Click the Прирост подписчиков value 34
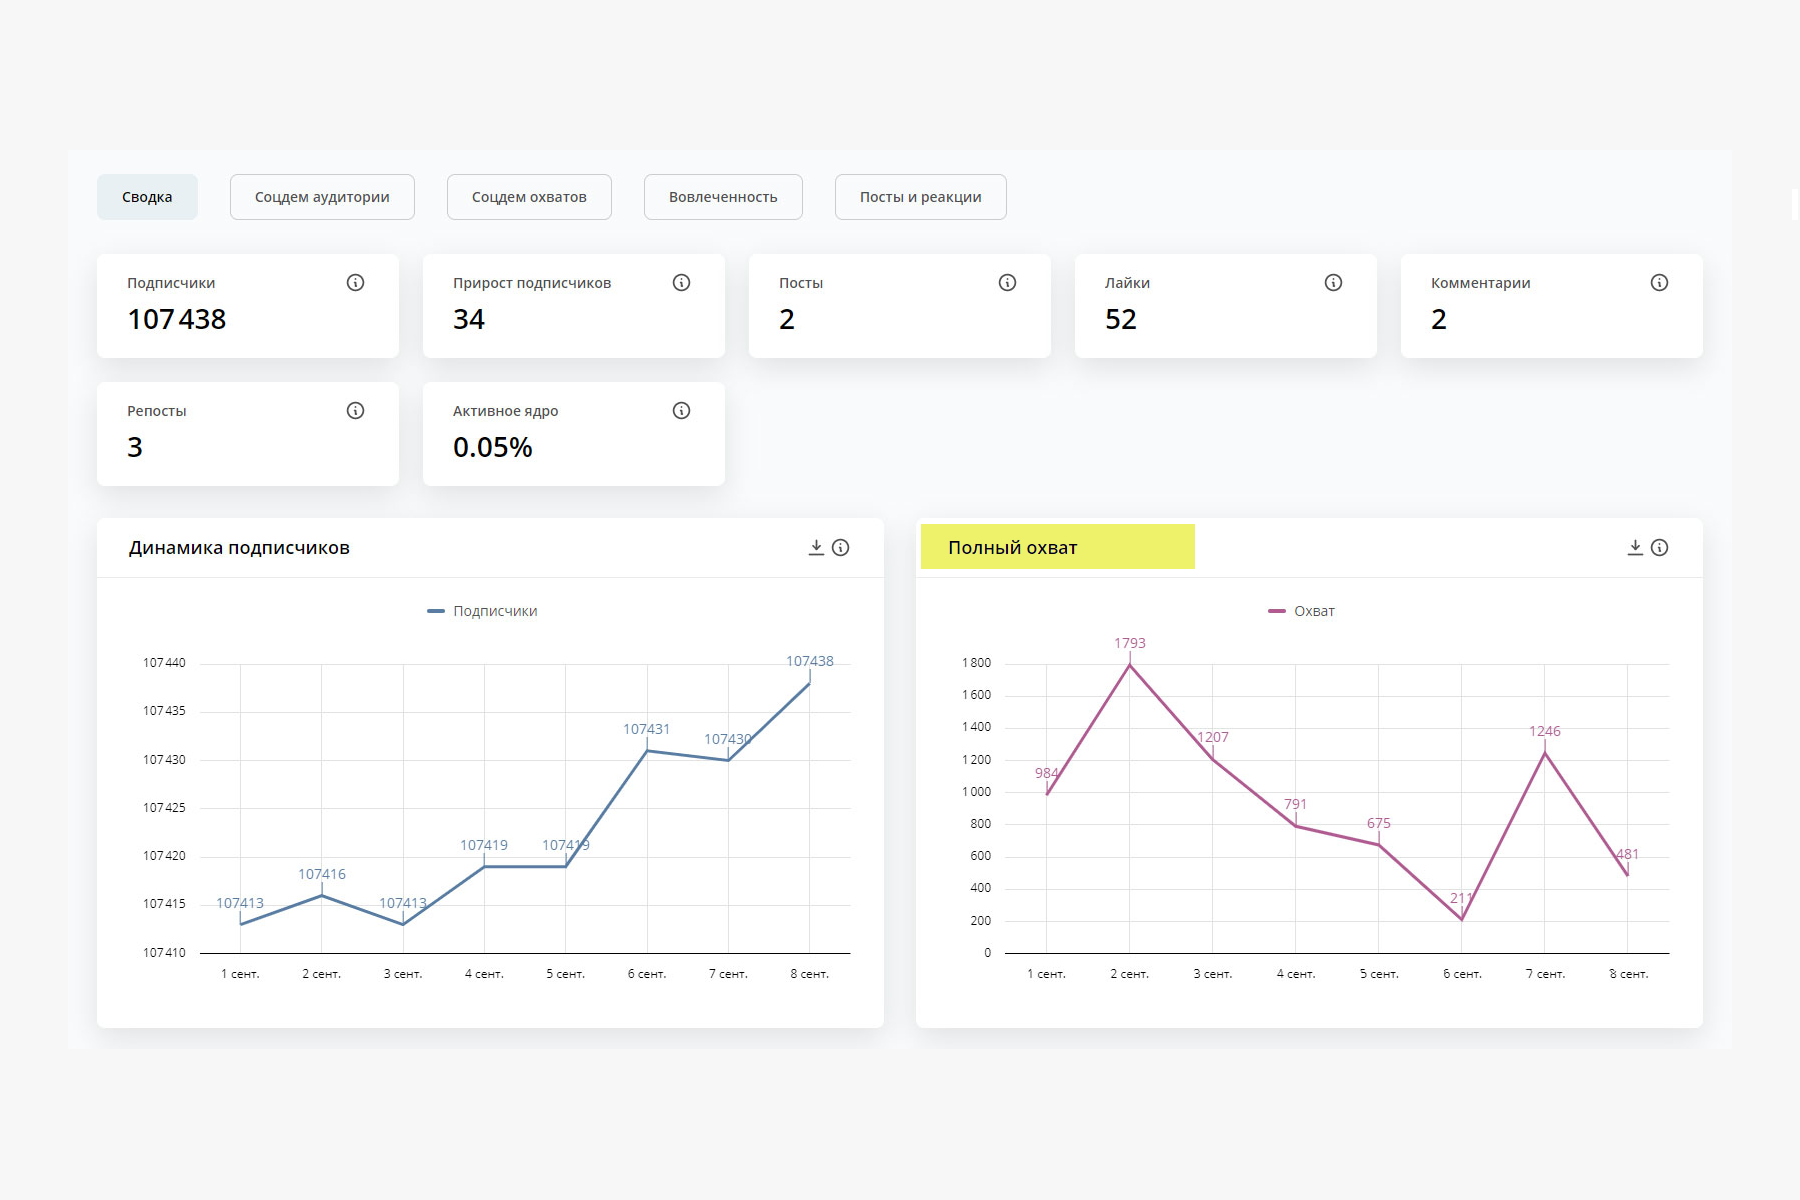Screen dimensions: 1800x1200 coord(469,319)
